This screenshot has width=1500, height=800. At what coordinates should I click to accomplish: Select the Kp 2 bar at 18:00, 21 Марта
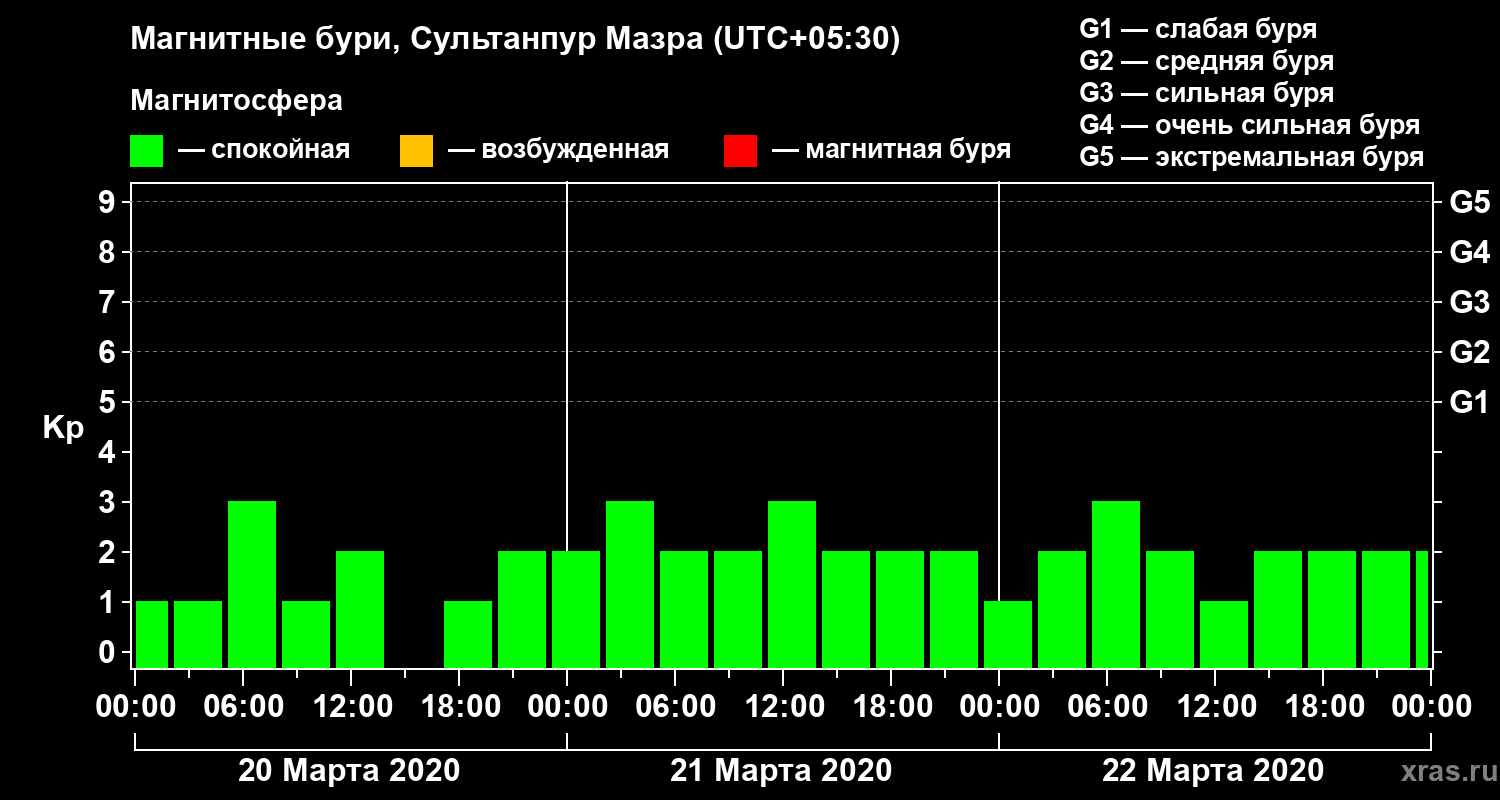pyautogui.click(x=900, y=609)
